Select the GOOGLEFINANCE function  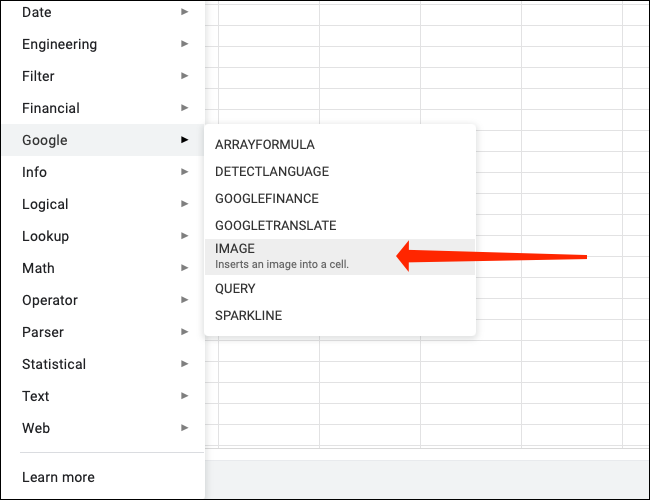(267, 198)
